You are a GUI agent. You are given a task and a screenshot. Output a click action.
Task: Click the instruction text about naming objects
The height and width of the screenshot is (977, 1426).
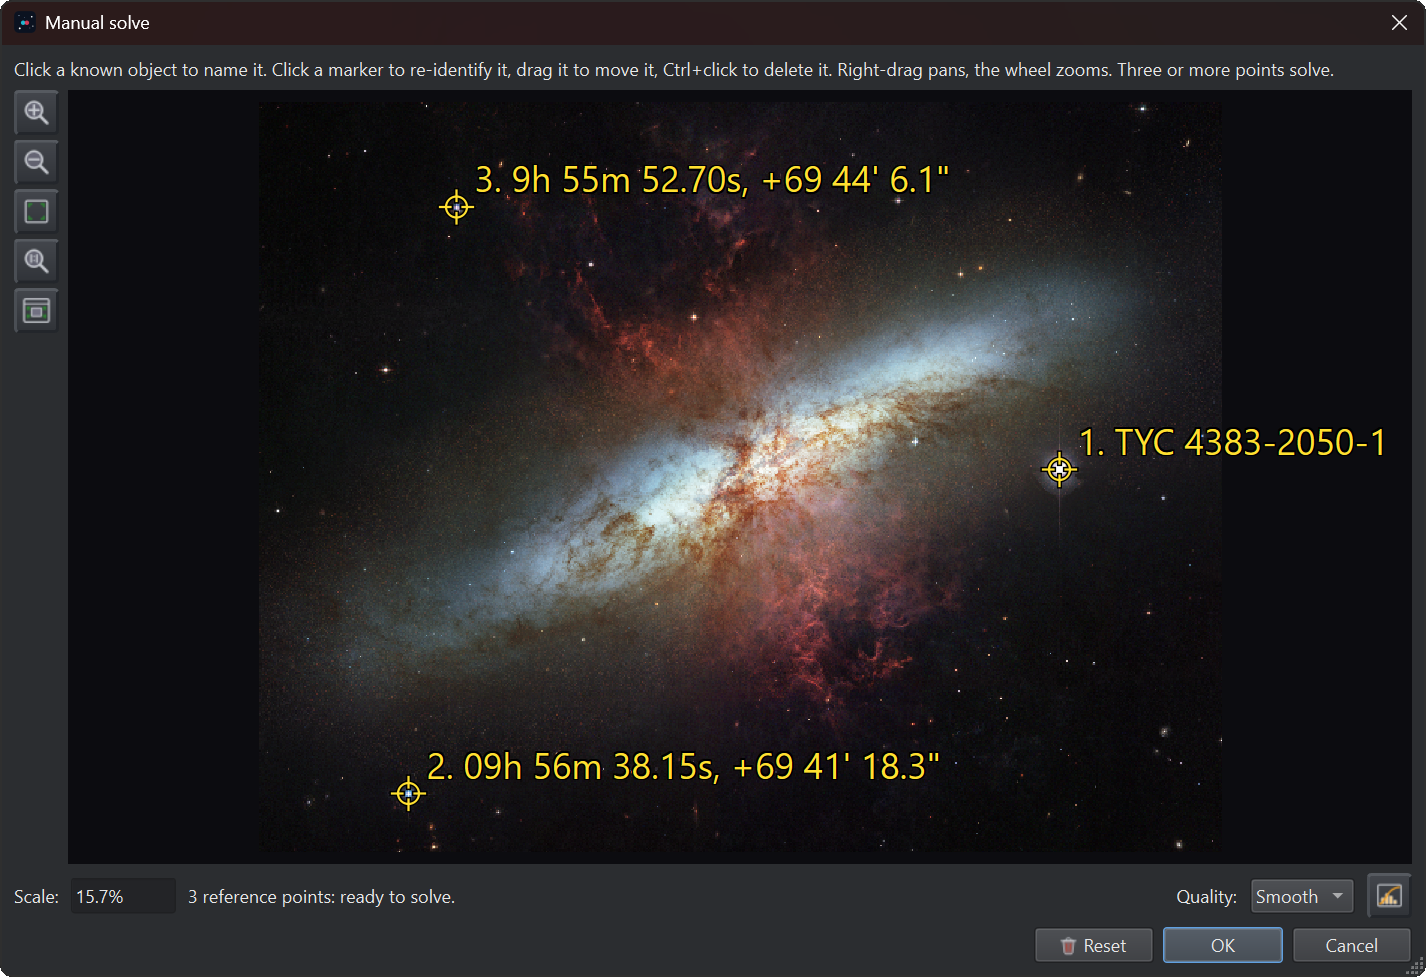tap(674, 70)
